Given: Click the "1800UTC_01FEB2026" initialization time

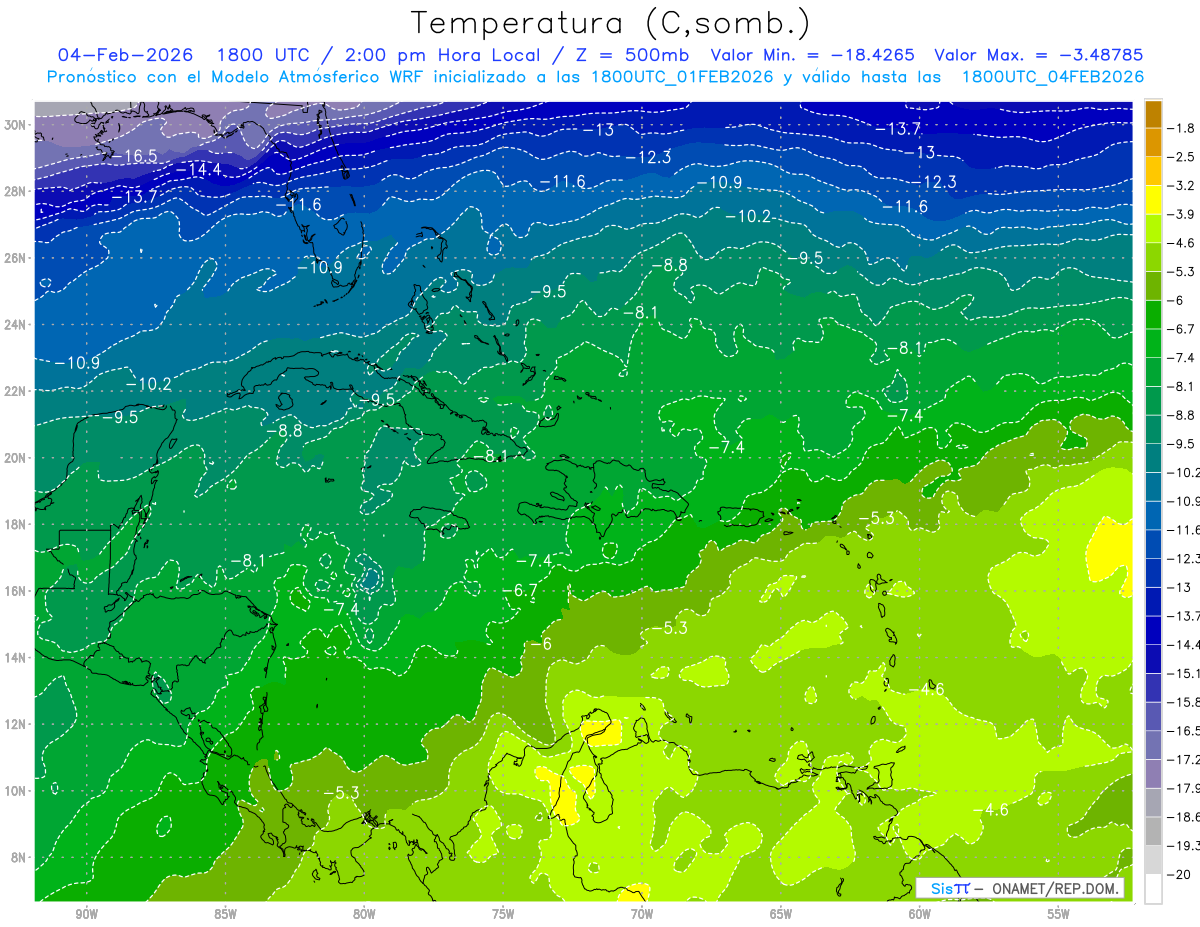Looking at the screenshot, I should (681, 77).
